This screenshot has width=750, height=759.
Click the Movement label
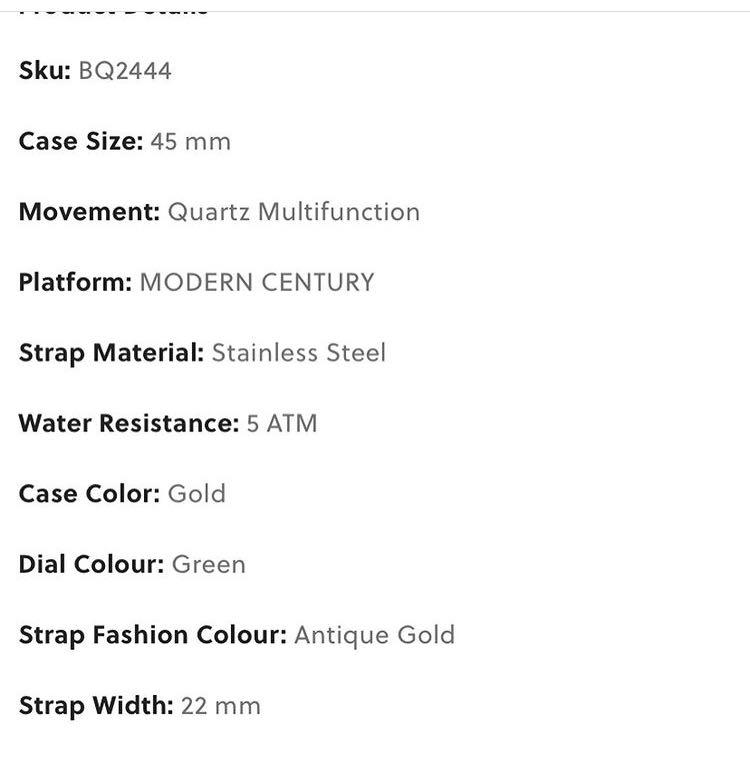pyautogui.click(x=90, y=212)
